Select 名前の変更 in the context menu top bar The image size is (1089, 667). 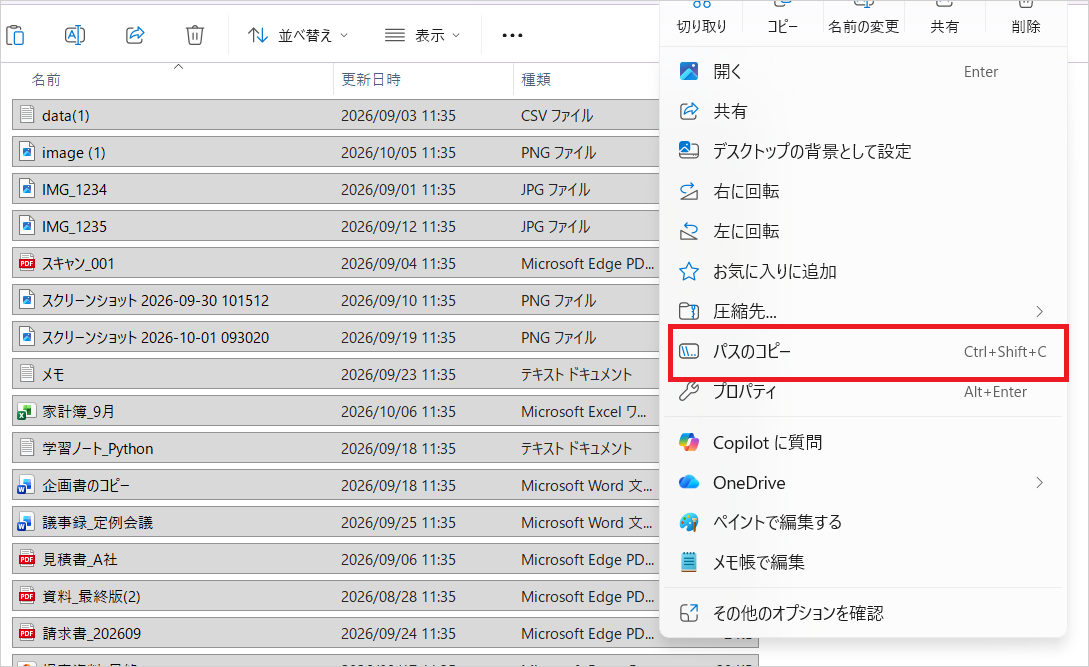pyautogui.click(x=863, y=26)
